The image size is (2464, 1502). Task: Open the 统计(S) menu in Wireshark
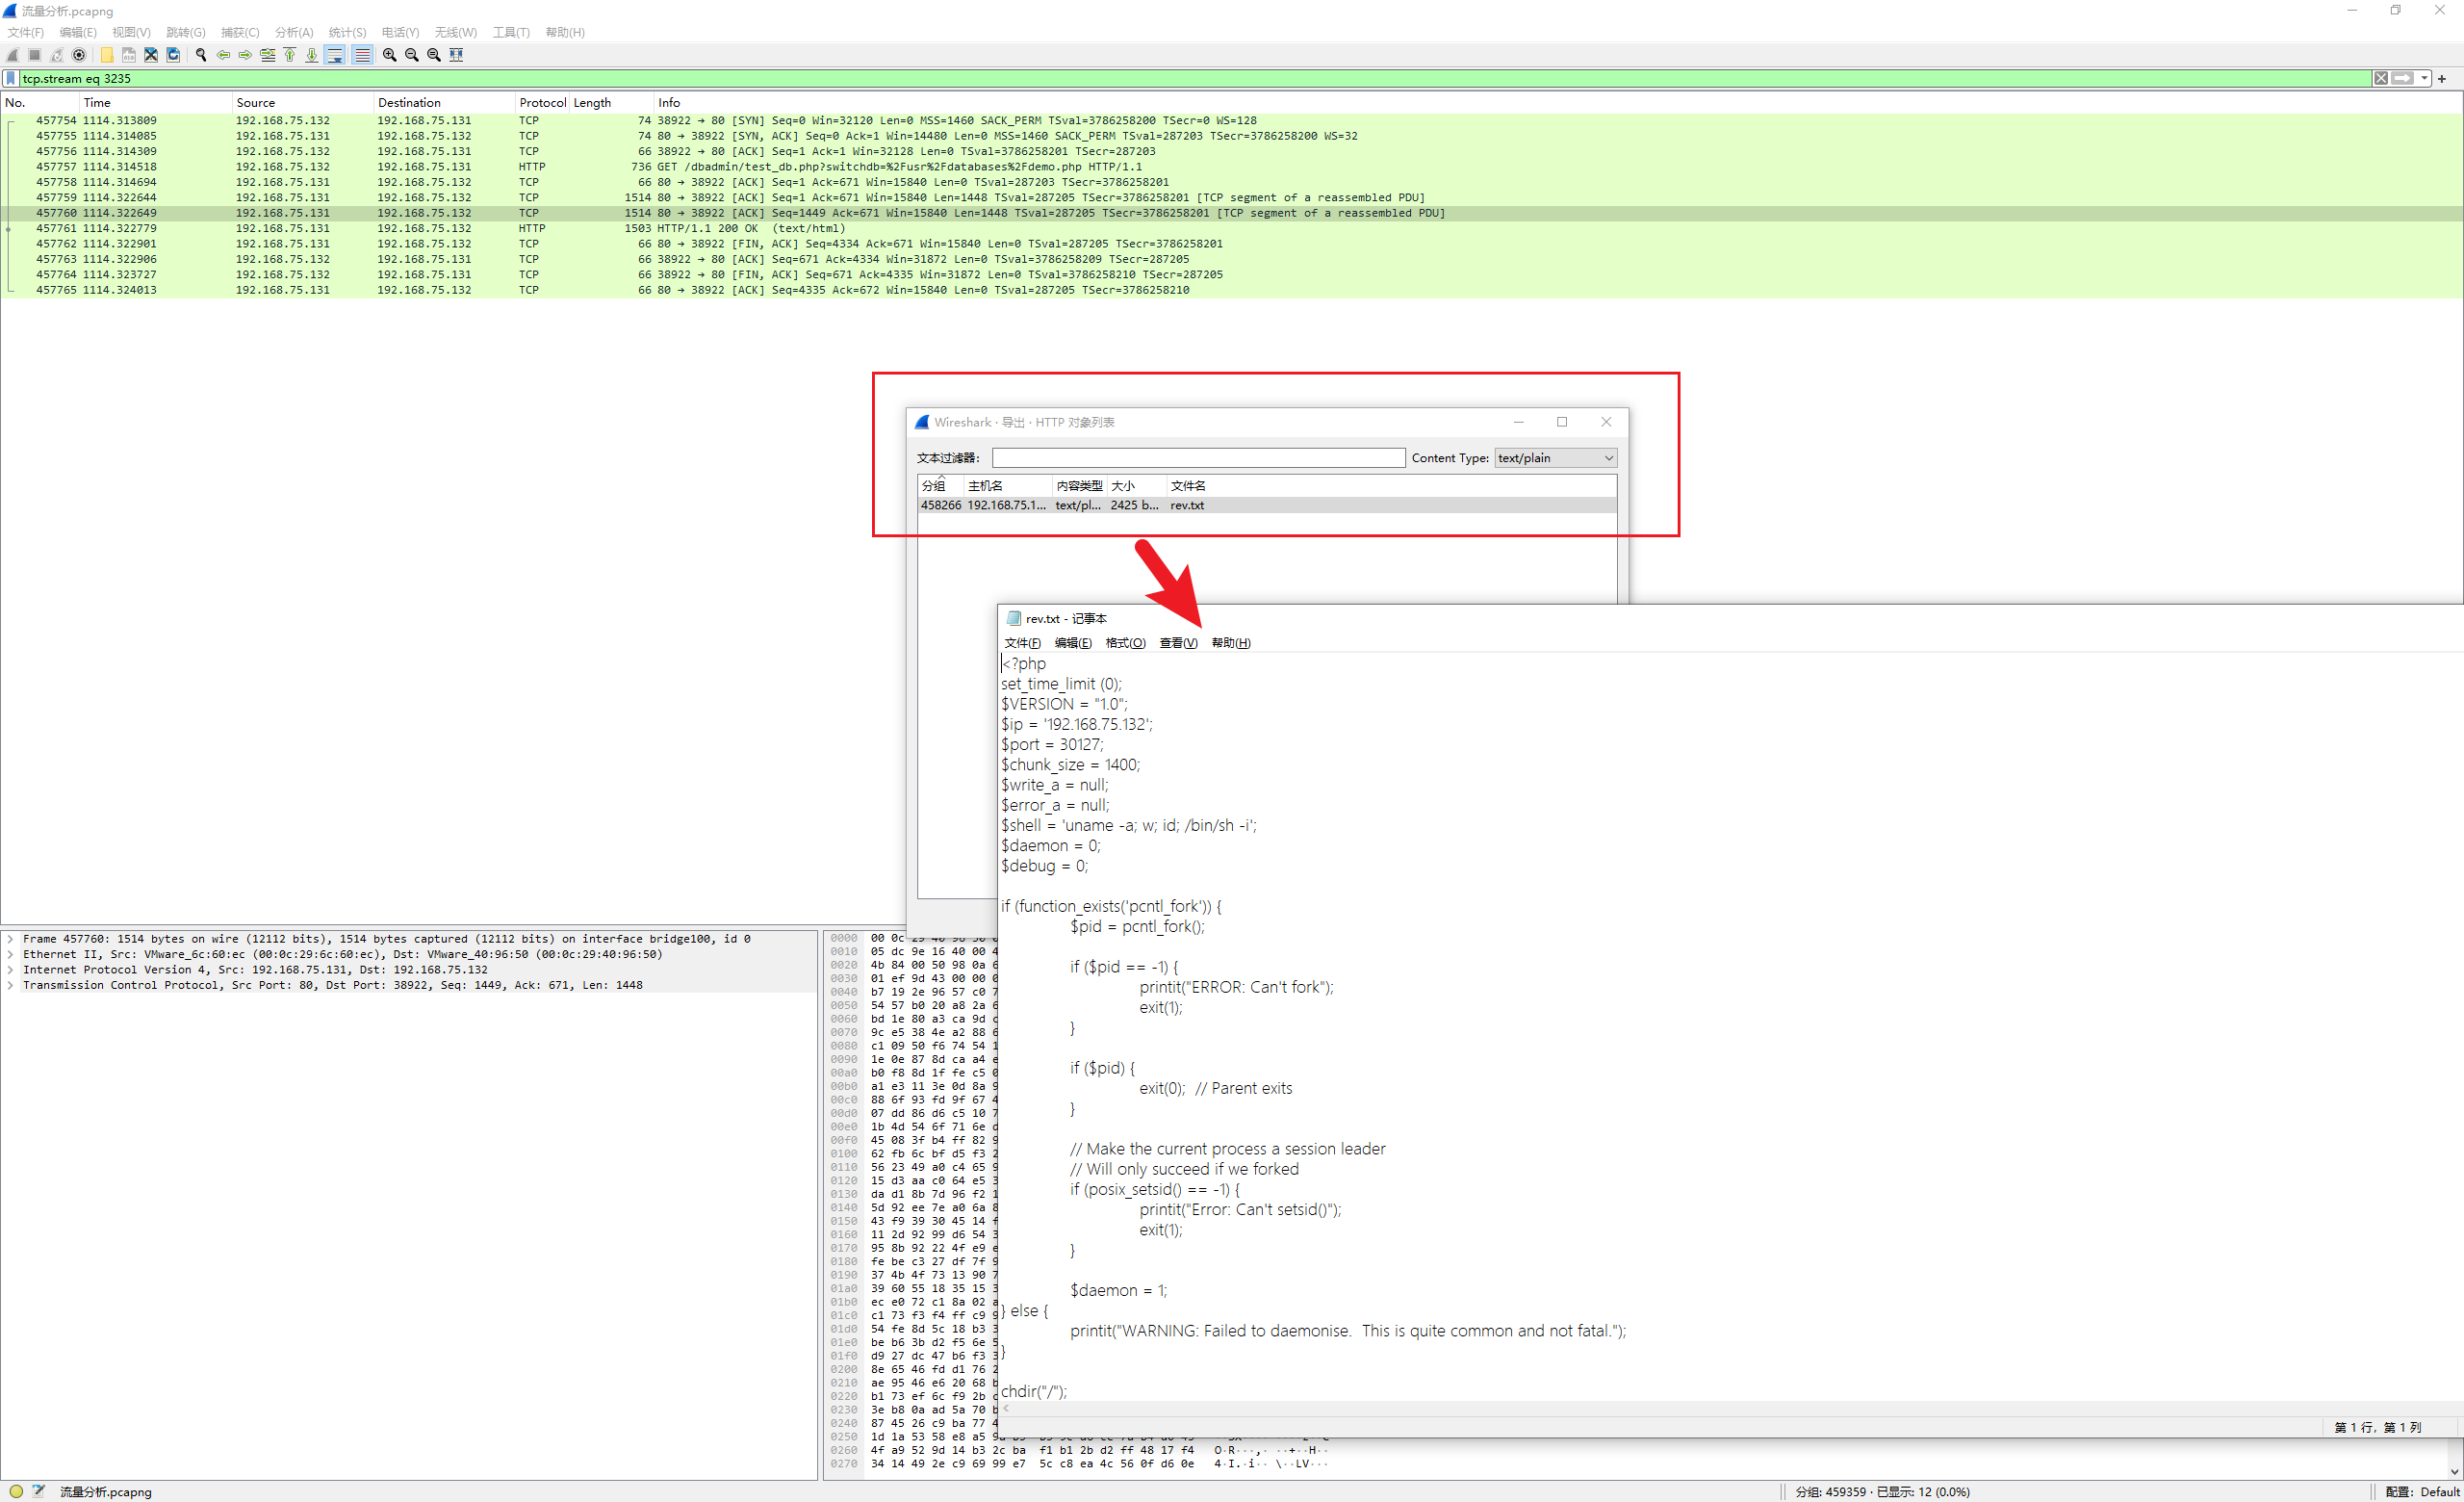coord(347,32)
